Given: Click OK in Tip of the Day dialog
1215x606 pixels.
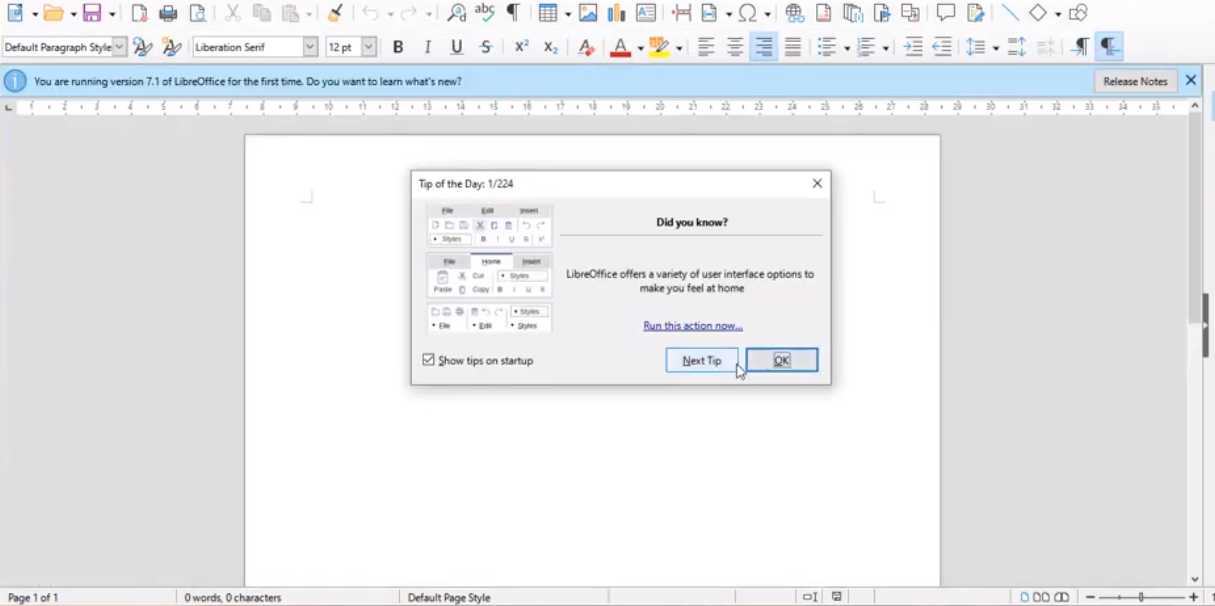Looking at the screenshot, I should coord(782,360).
